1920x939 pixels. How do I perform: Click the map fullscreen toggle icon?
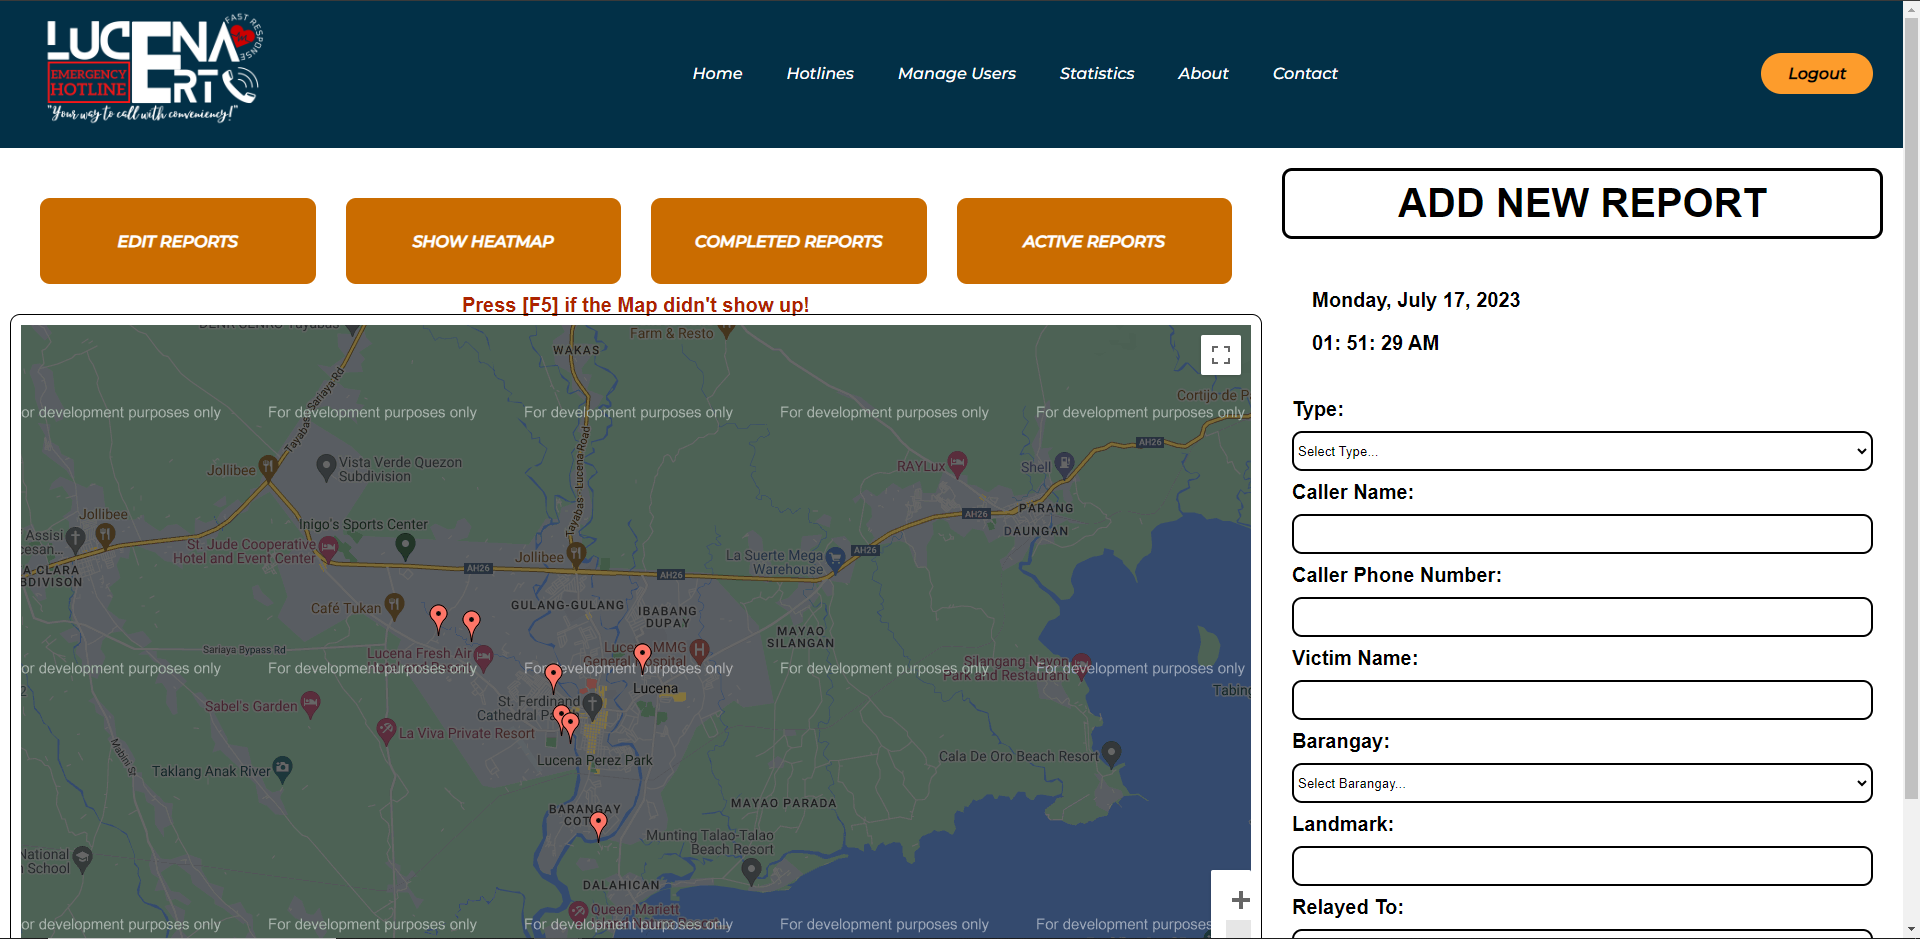(1220, 355)
